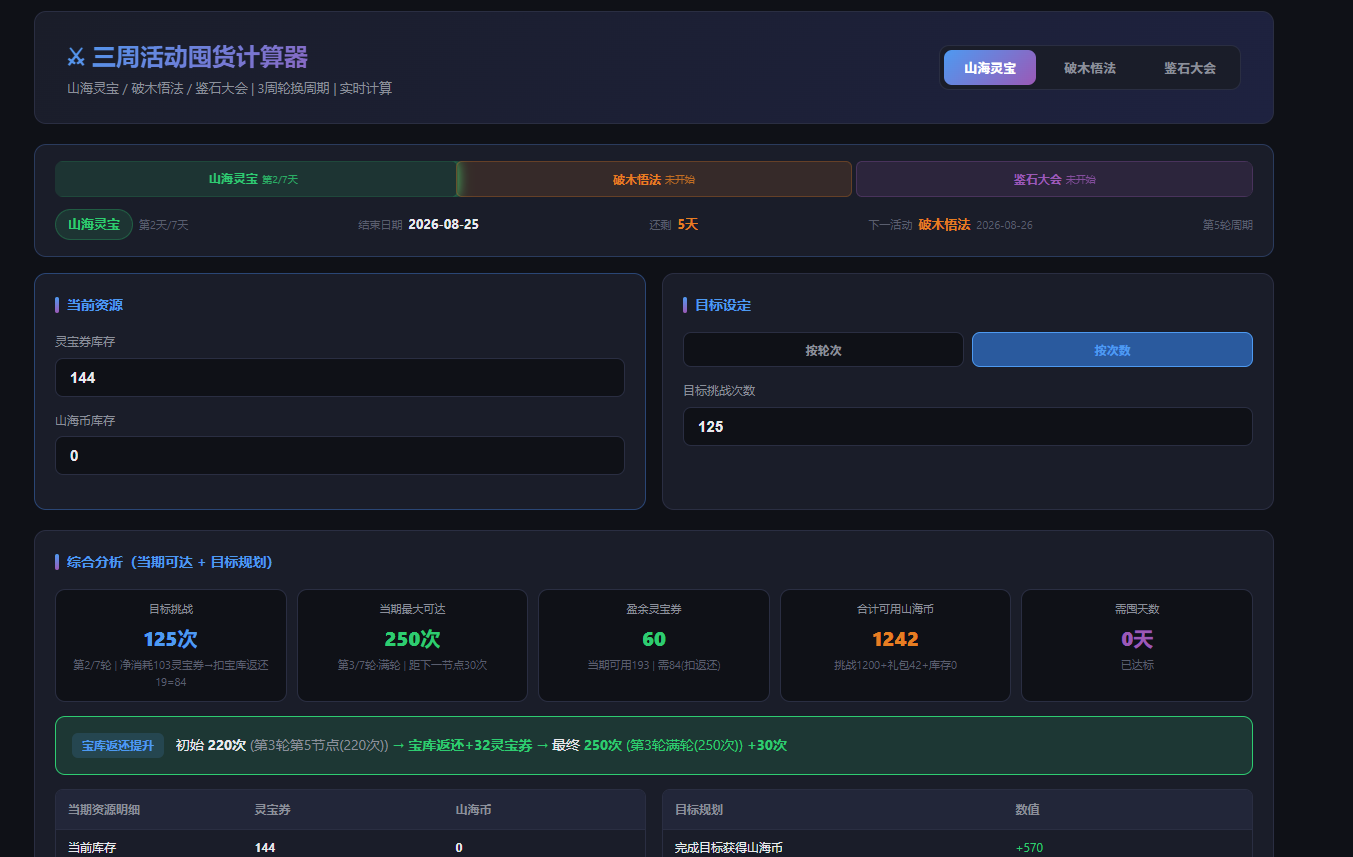Open the 鉴石大会 tab
The height and width of the screenshot is (857, 1353).
[1190, 68]
